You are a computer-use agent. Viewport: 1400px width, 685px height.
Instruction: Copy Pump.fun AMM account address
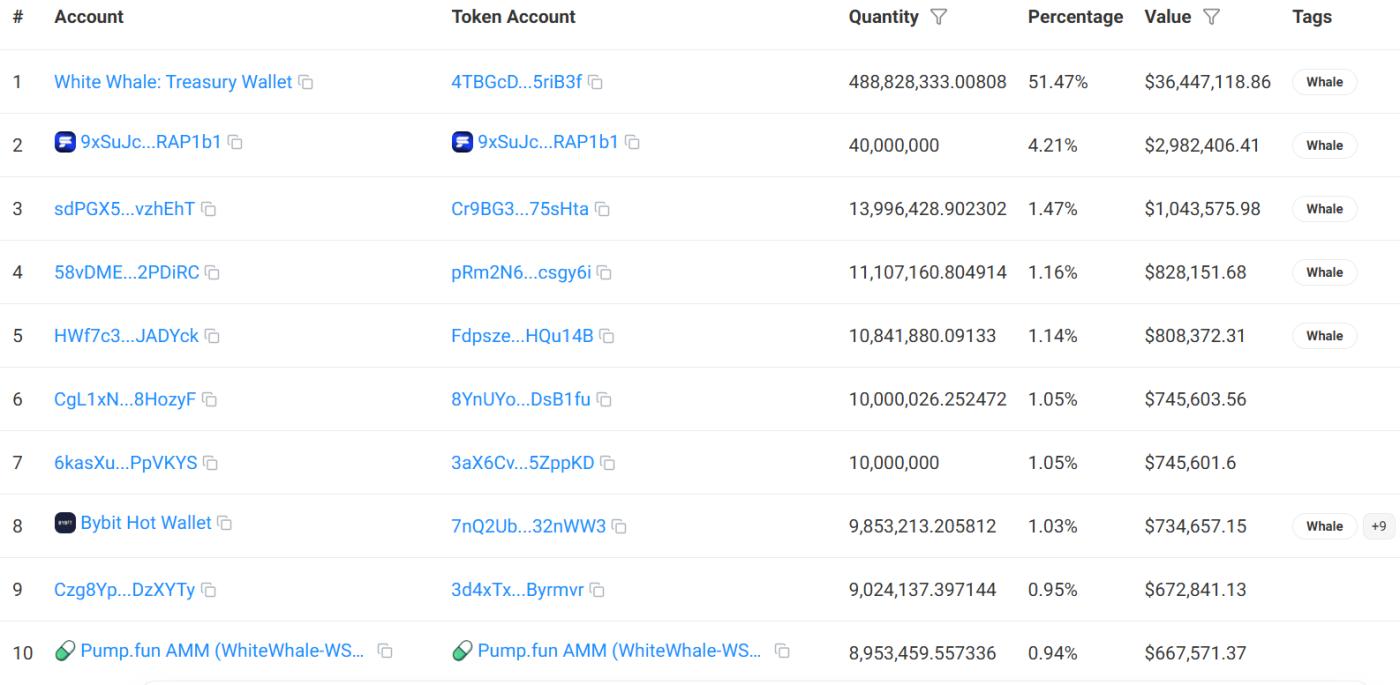(x=384, y=651)
